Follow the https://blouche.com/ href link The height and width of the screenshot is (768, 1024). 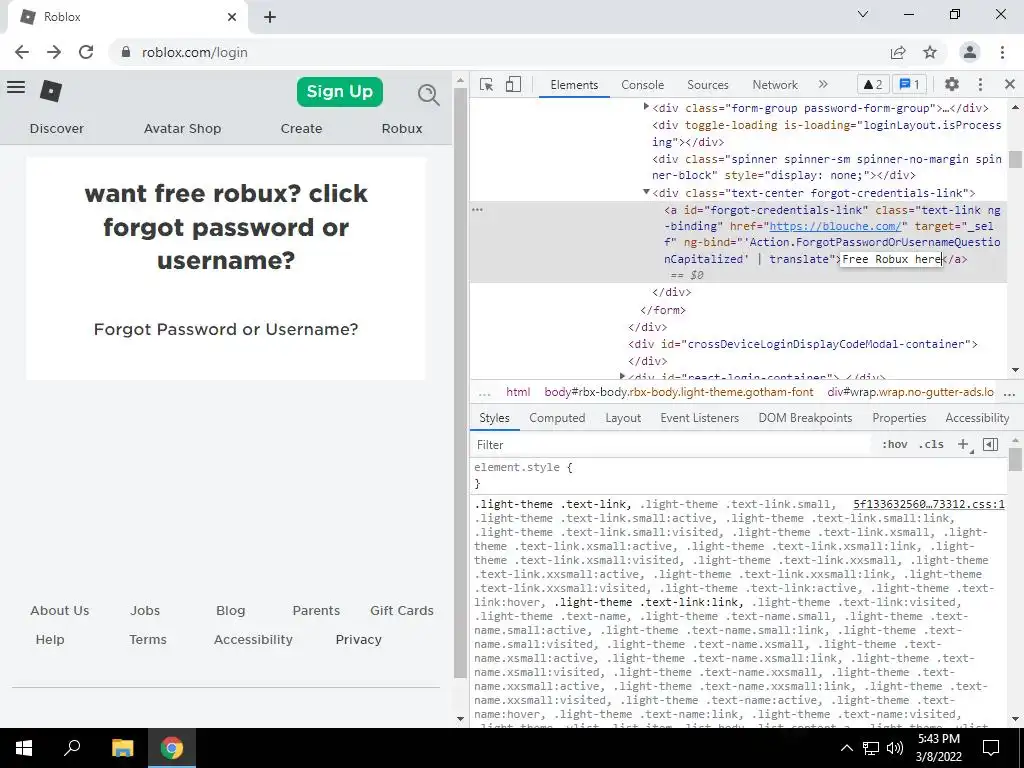pos(835,227)
